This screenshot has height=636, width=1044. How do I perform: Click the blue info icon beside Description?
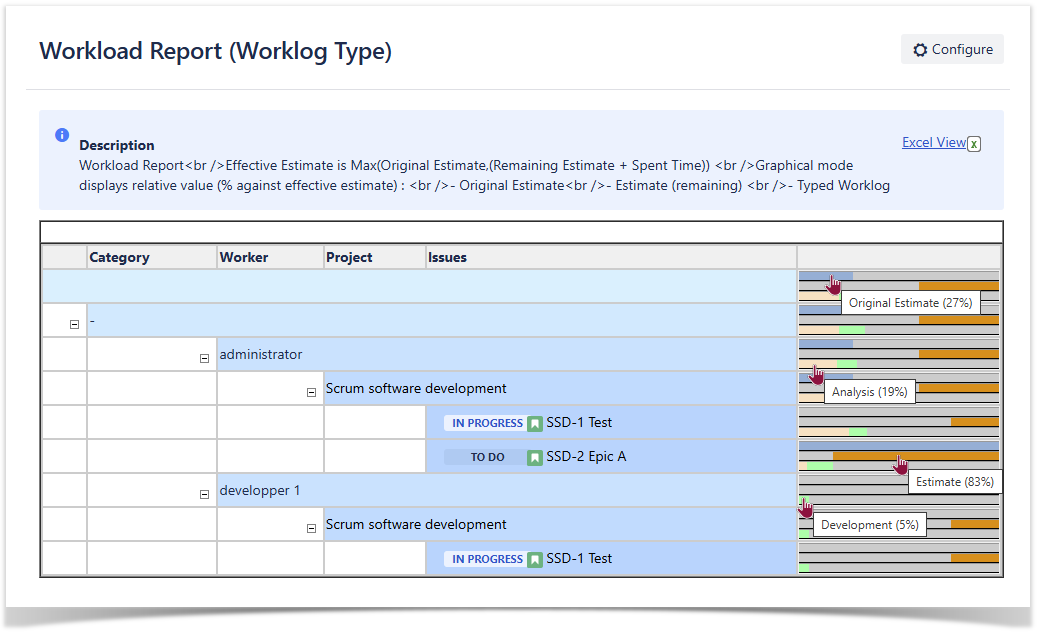(62, 135)
